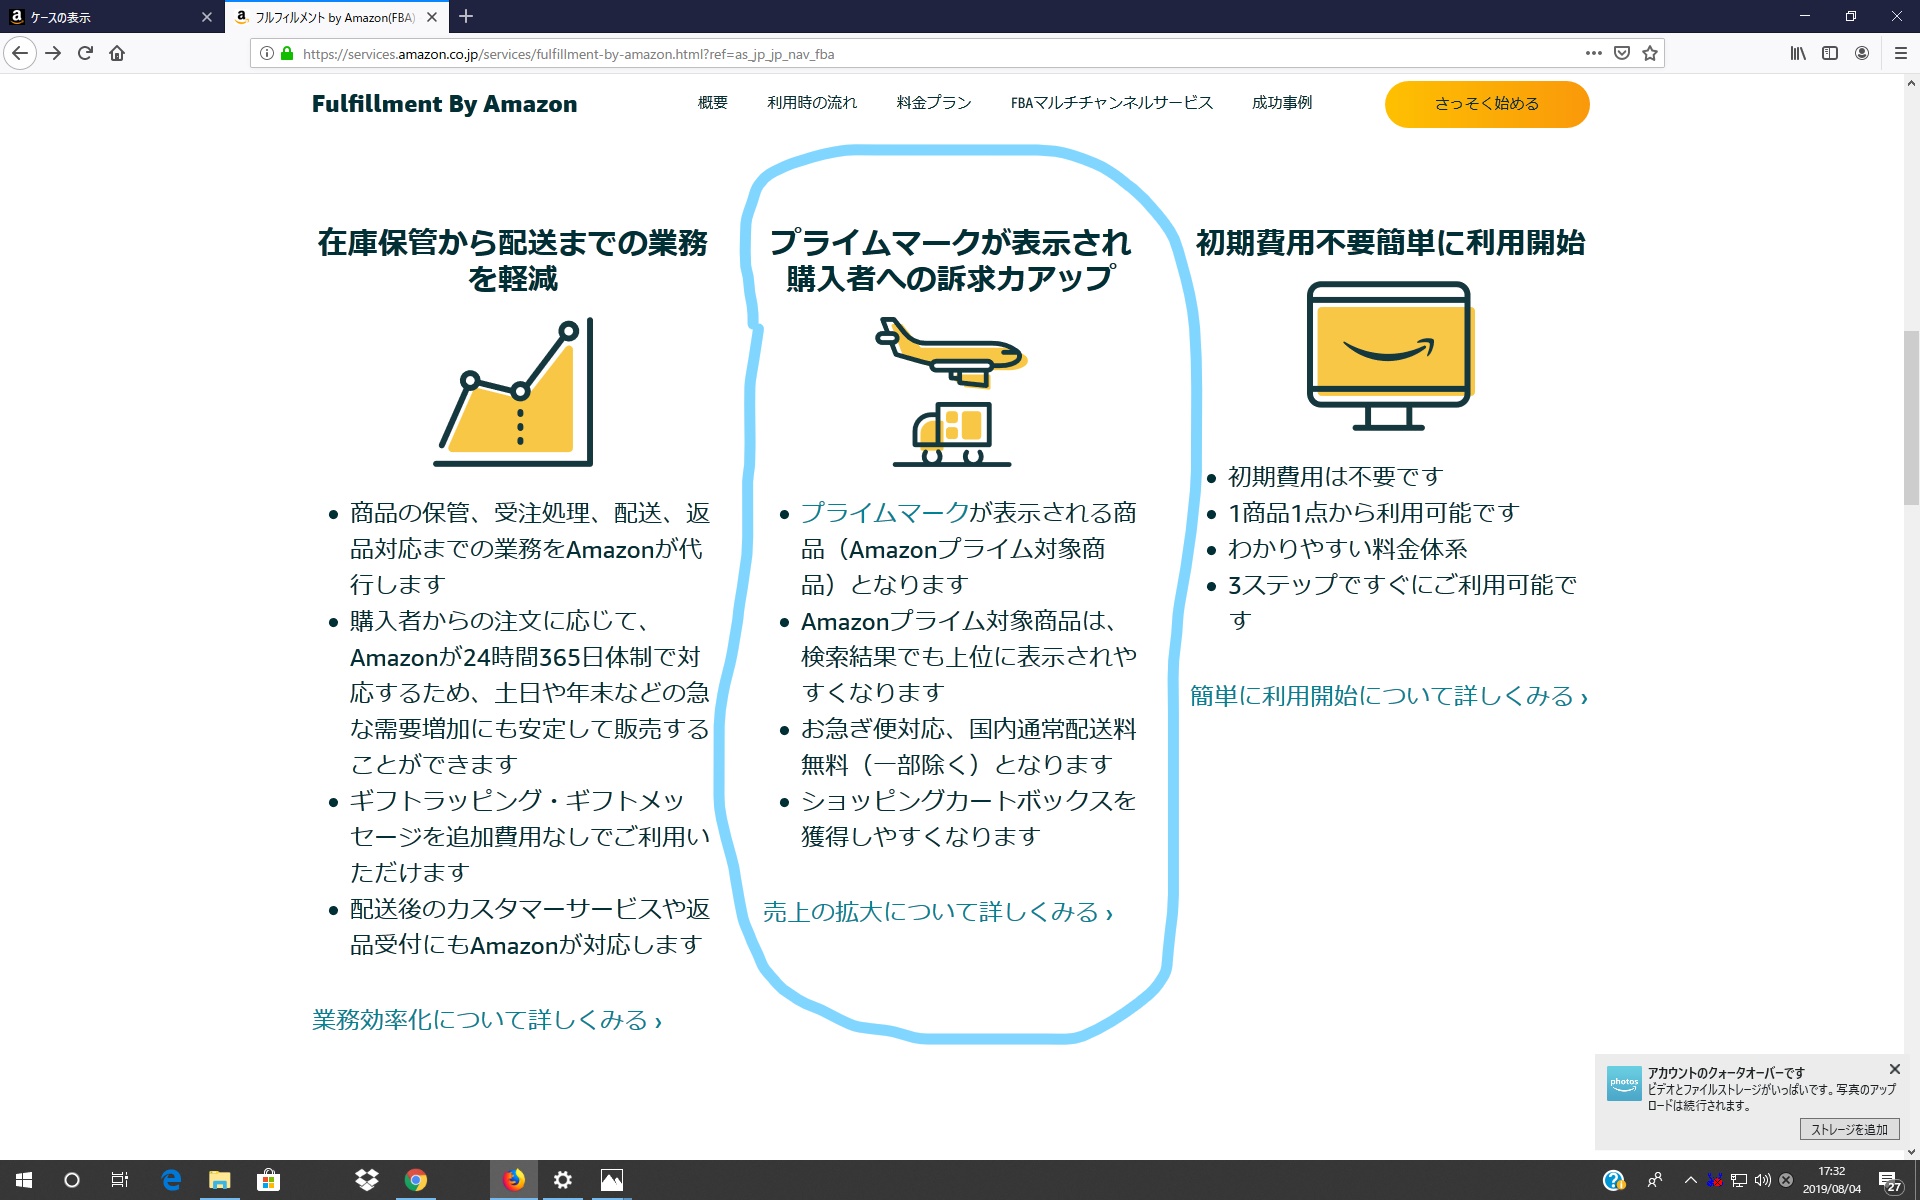Screen dimensions: 1920x1200
Task: Show site information icon in address bar
Action: [267, 54]
